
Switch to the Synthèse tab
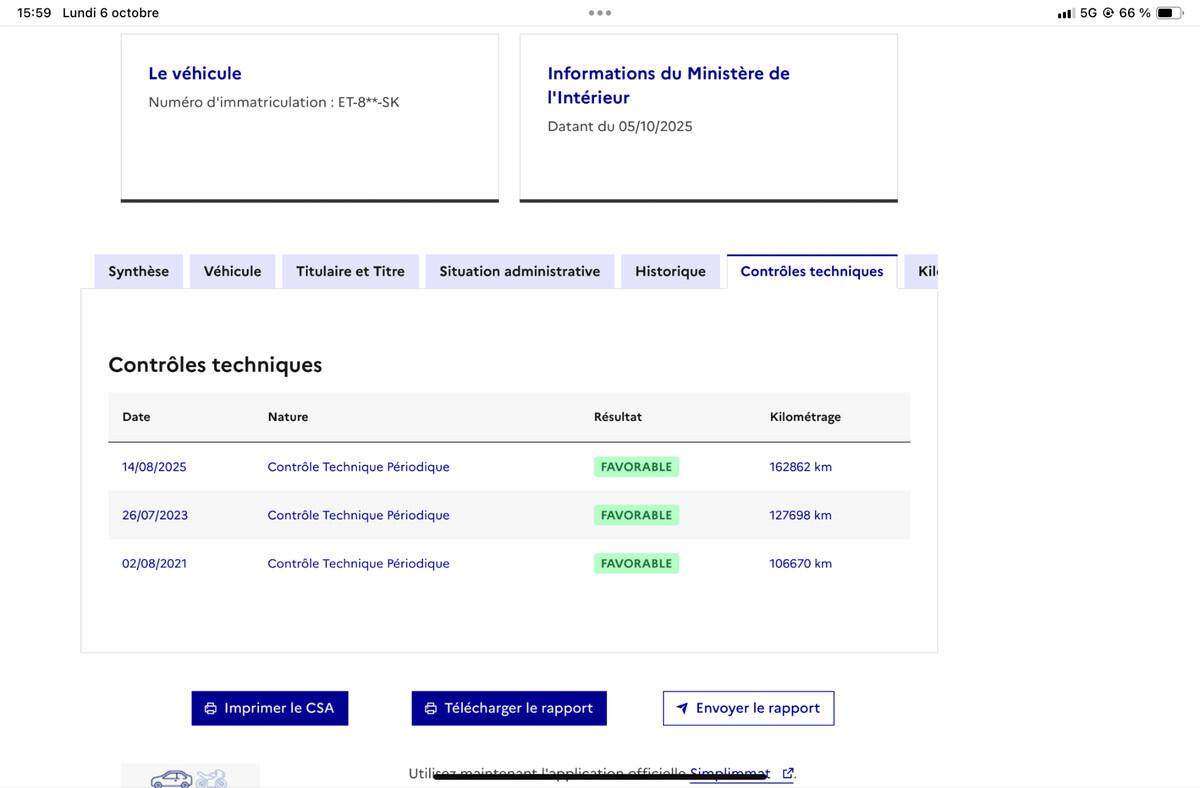click(139, 271)
